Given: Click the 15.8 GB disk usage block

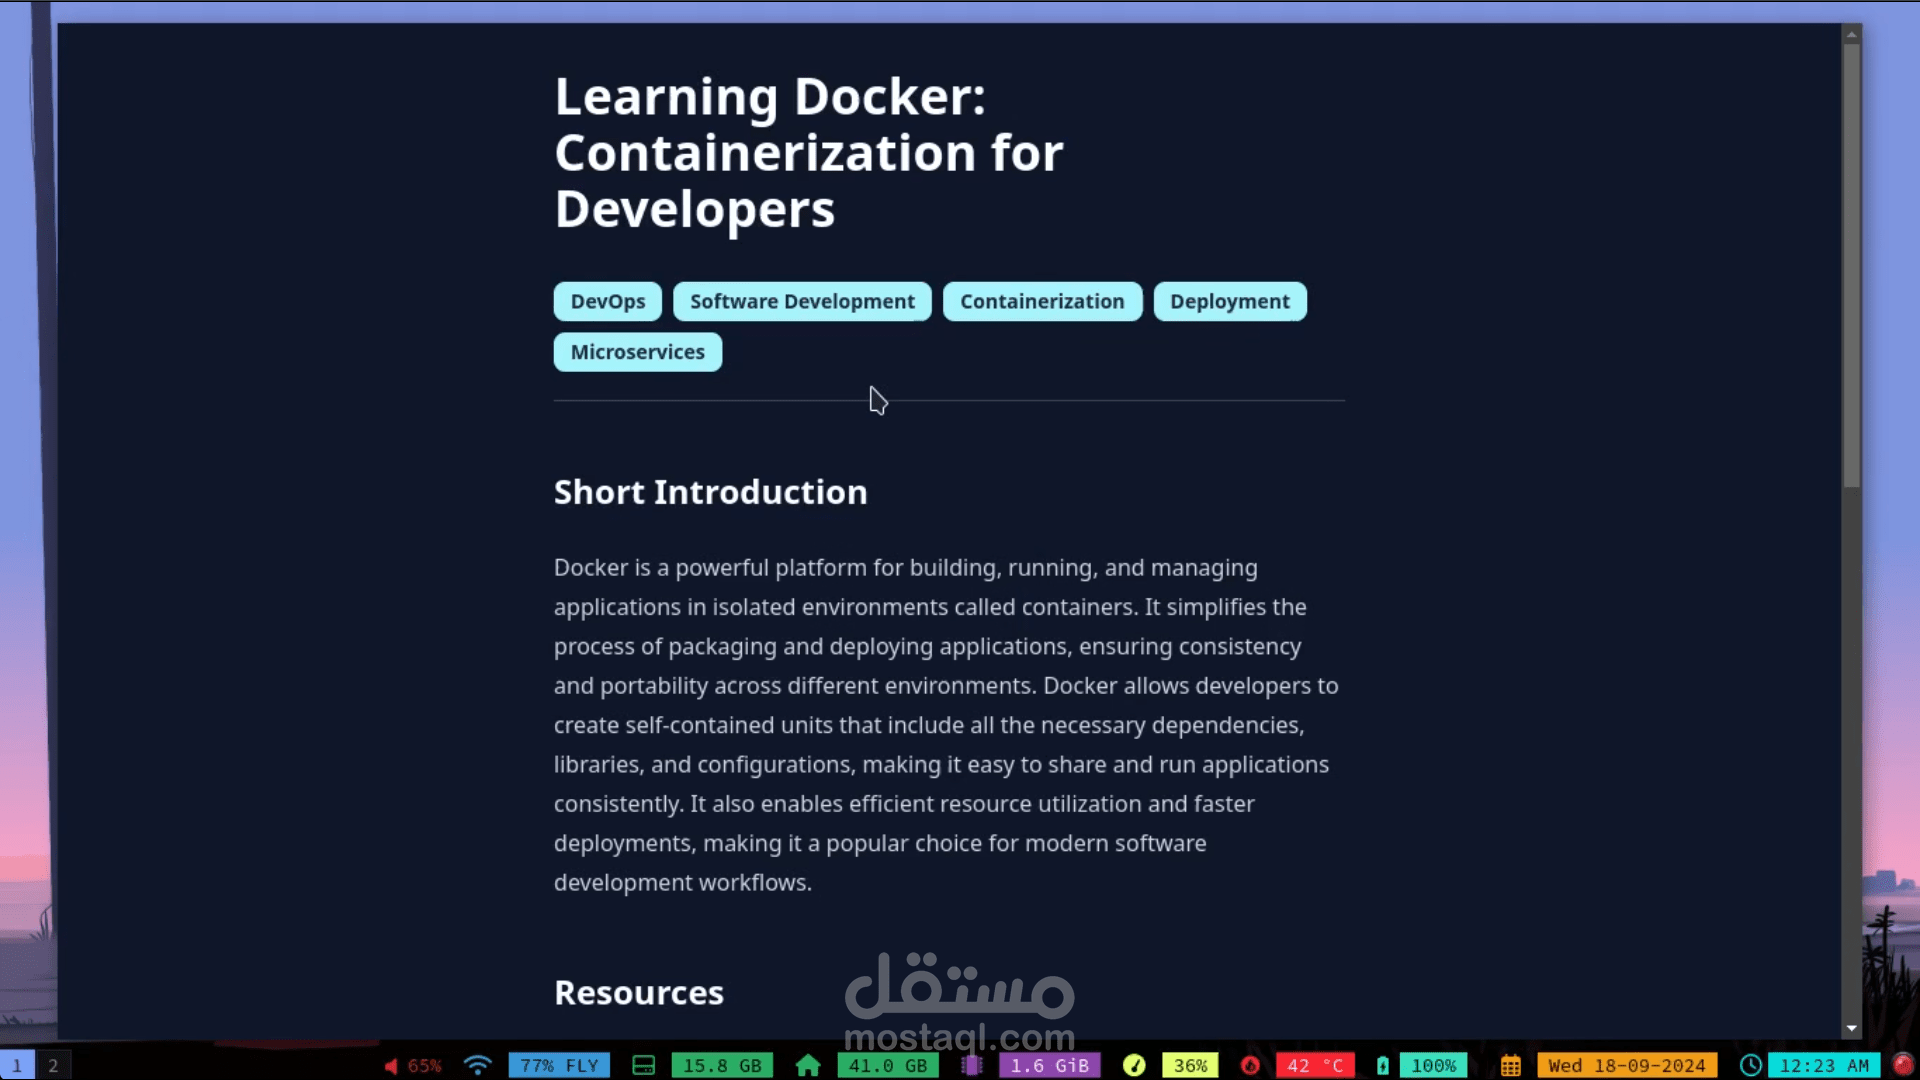Looking at the screenshot, I should [x=722, y=1066].
